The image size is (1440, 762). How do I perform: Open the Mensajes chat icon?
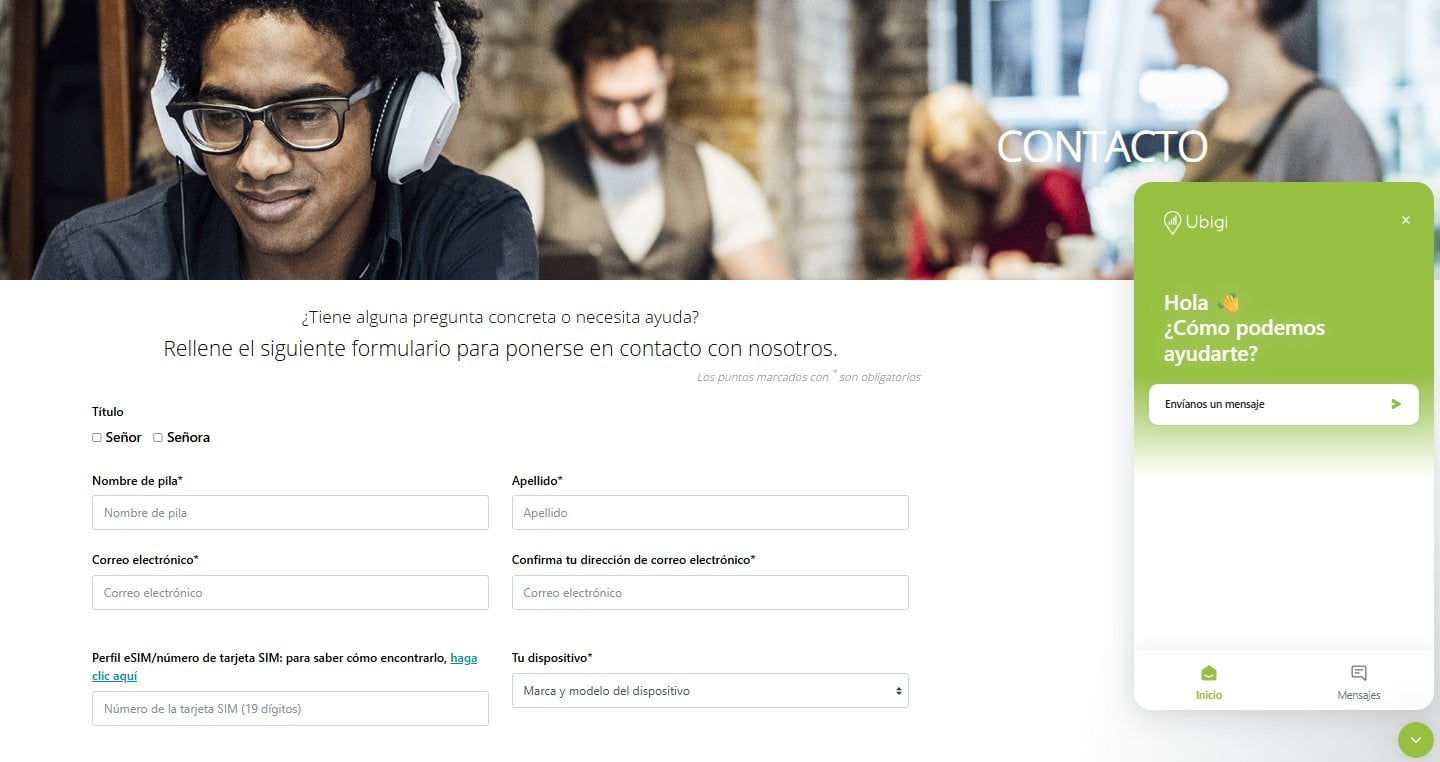pos(1358,673)
